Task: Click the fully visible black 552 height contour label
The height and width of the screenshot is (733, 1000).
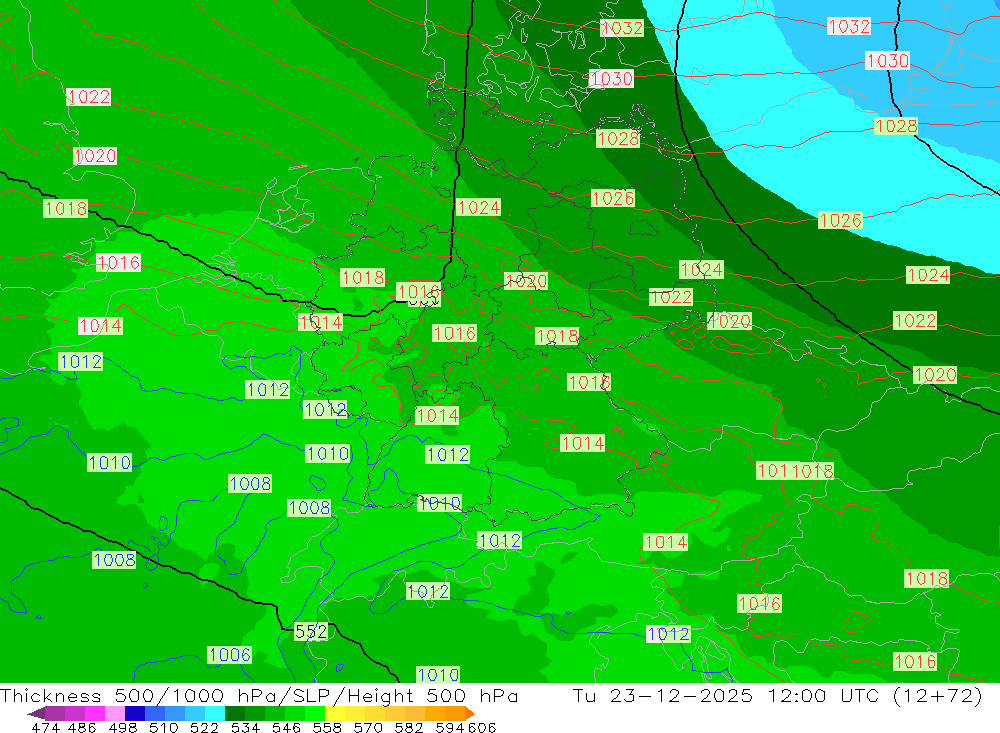Action: pos(311,632)
